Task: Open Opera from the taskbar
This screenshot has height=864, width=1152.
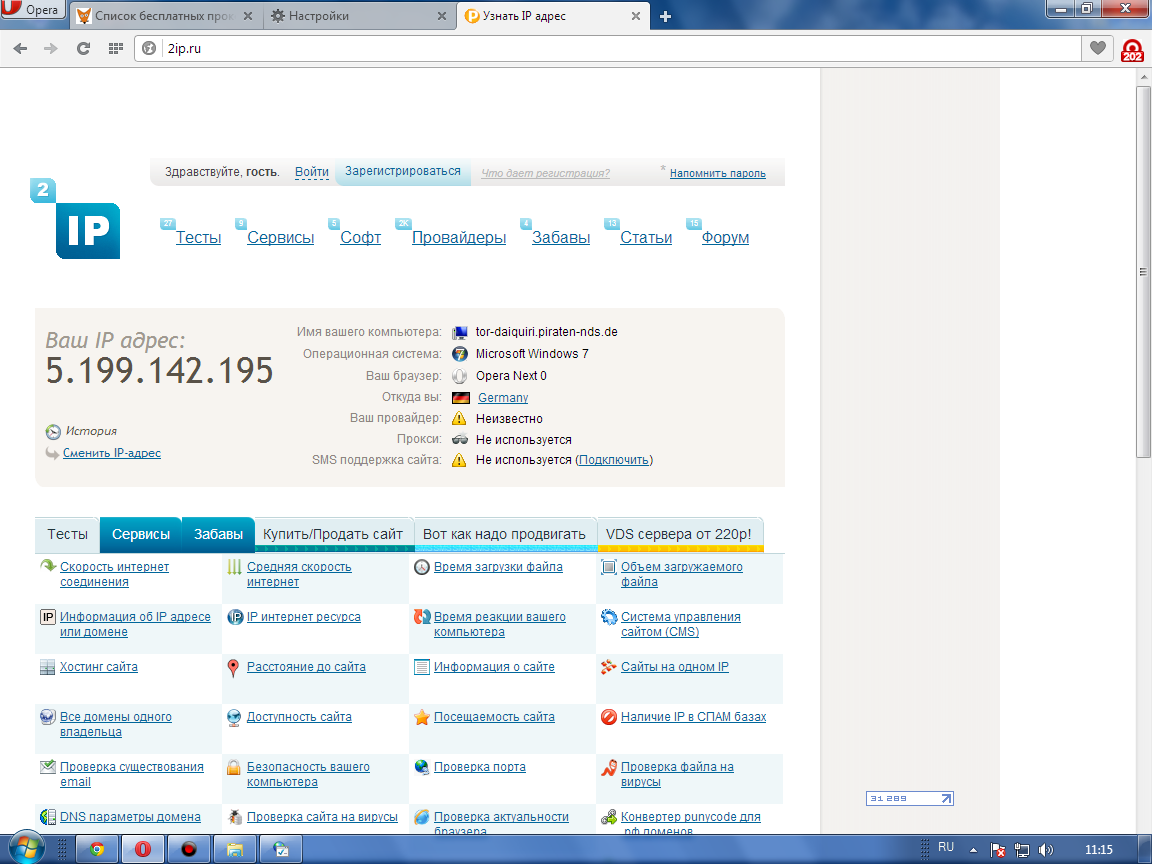Action: [x=143, y=849]
